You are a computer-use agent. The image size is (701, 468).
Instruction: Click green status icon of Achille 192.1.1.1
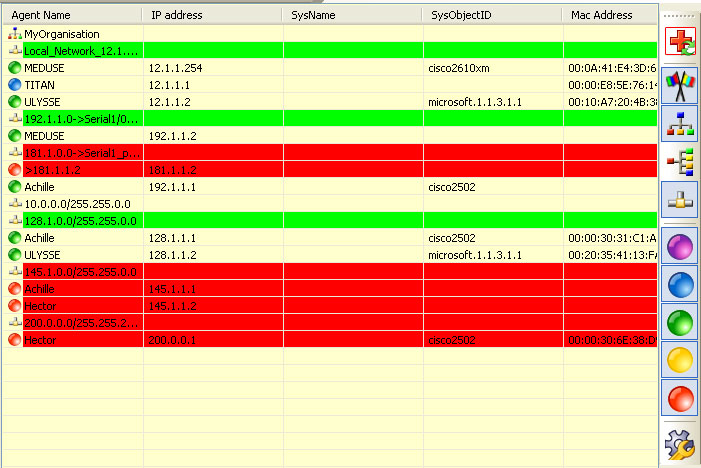click(15, 186)
